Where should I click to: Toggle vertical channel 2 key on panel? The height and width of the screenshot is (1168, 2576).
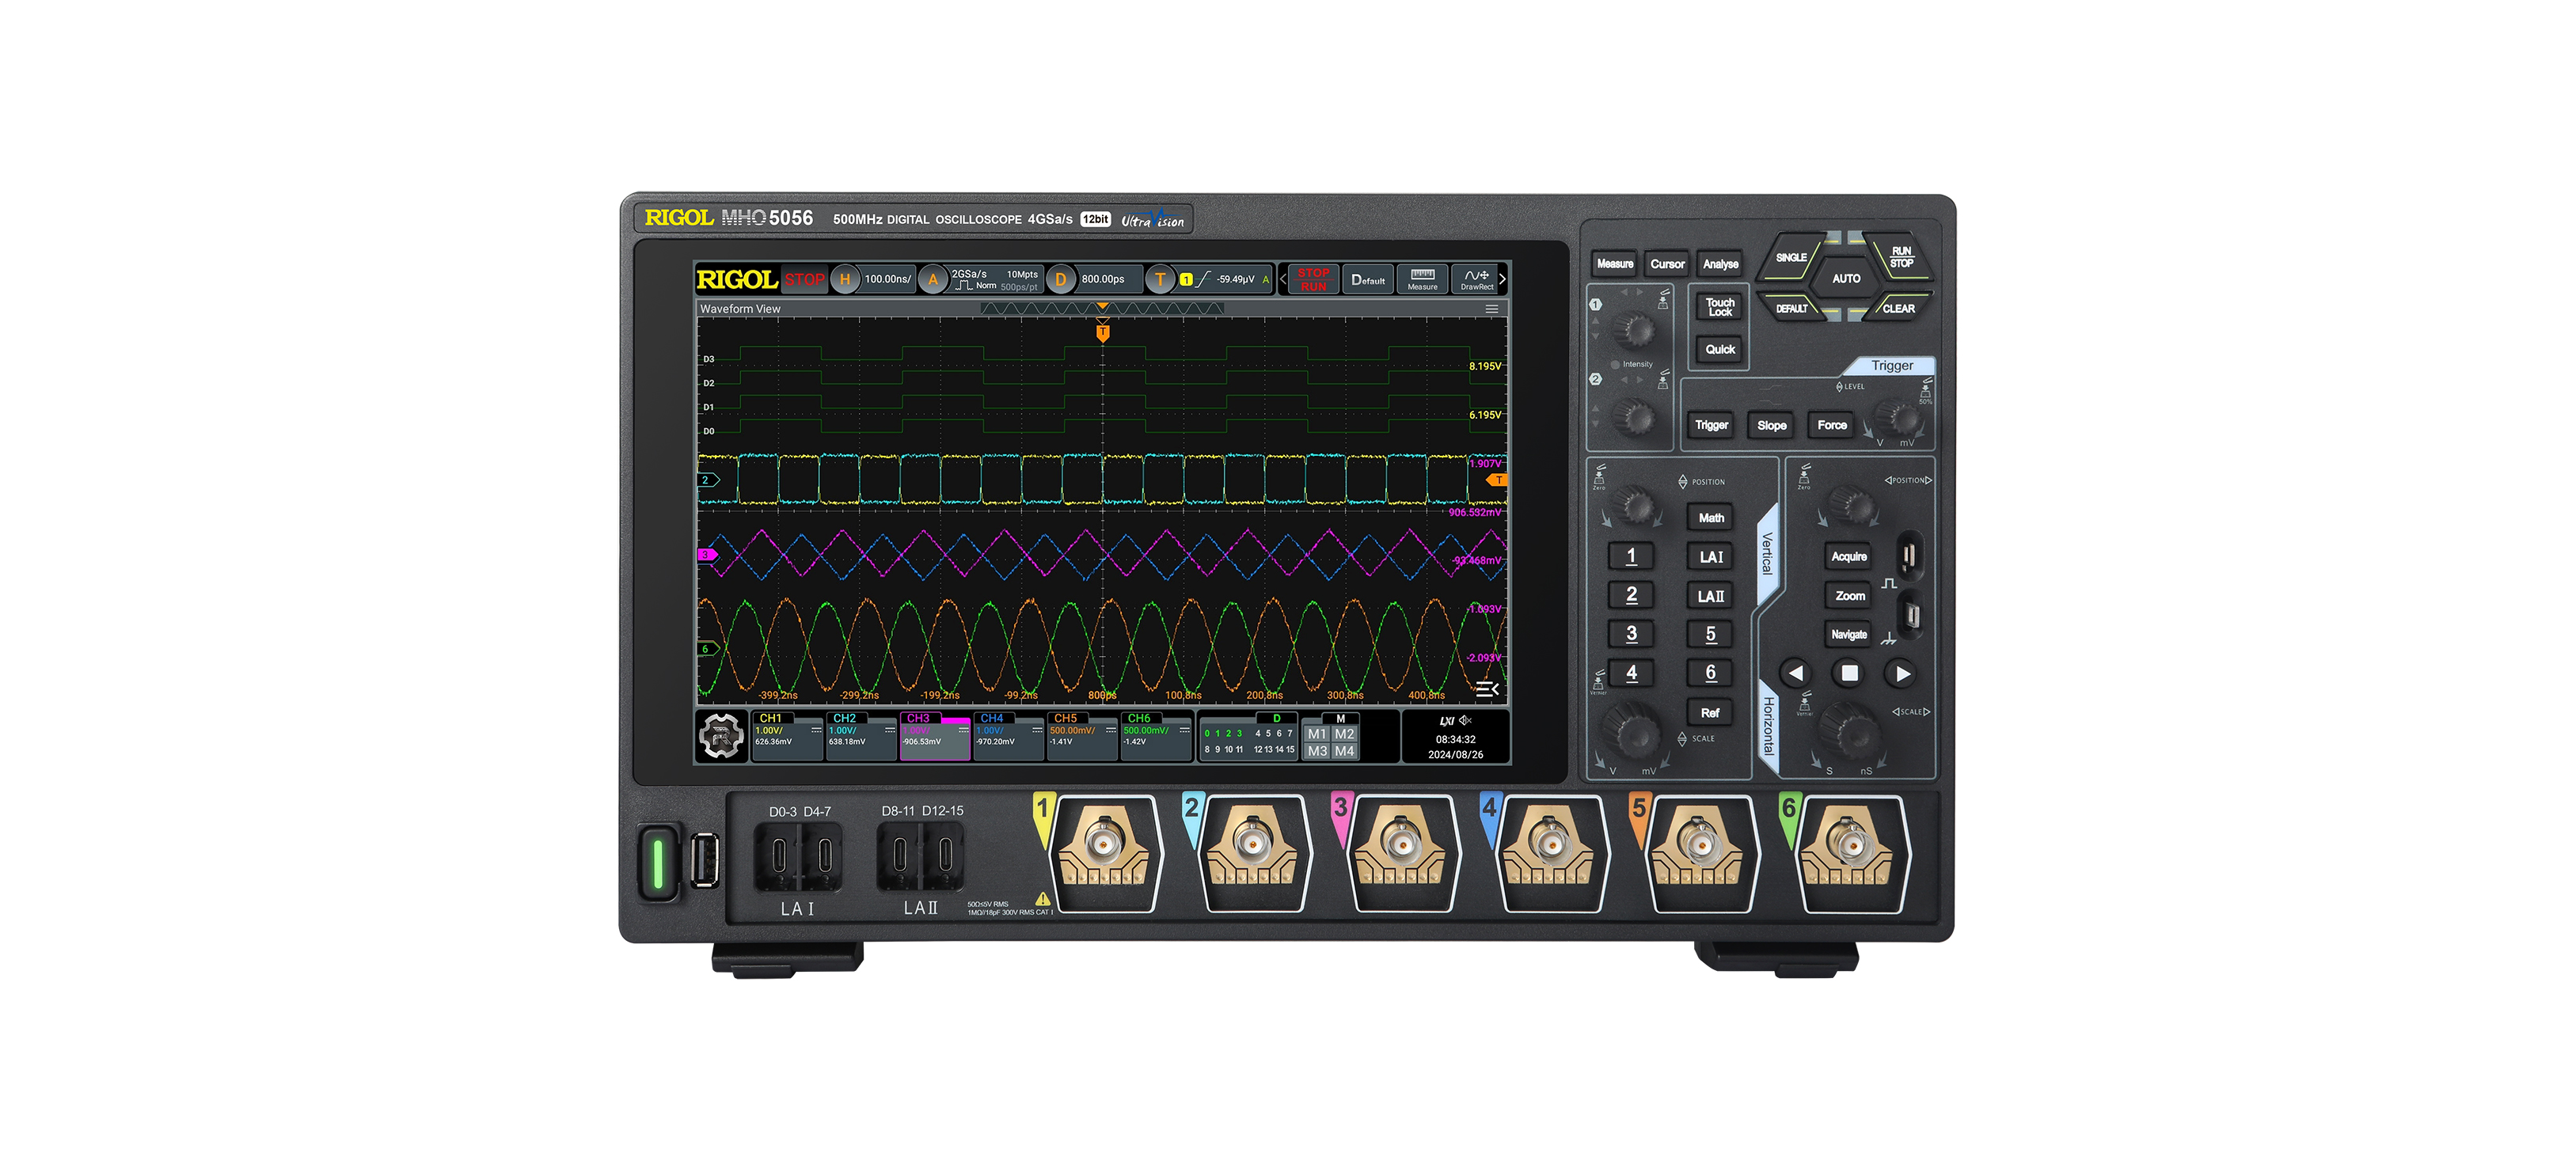[1631, 596]
